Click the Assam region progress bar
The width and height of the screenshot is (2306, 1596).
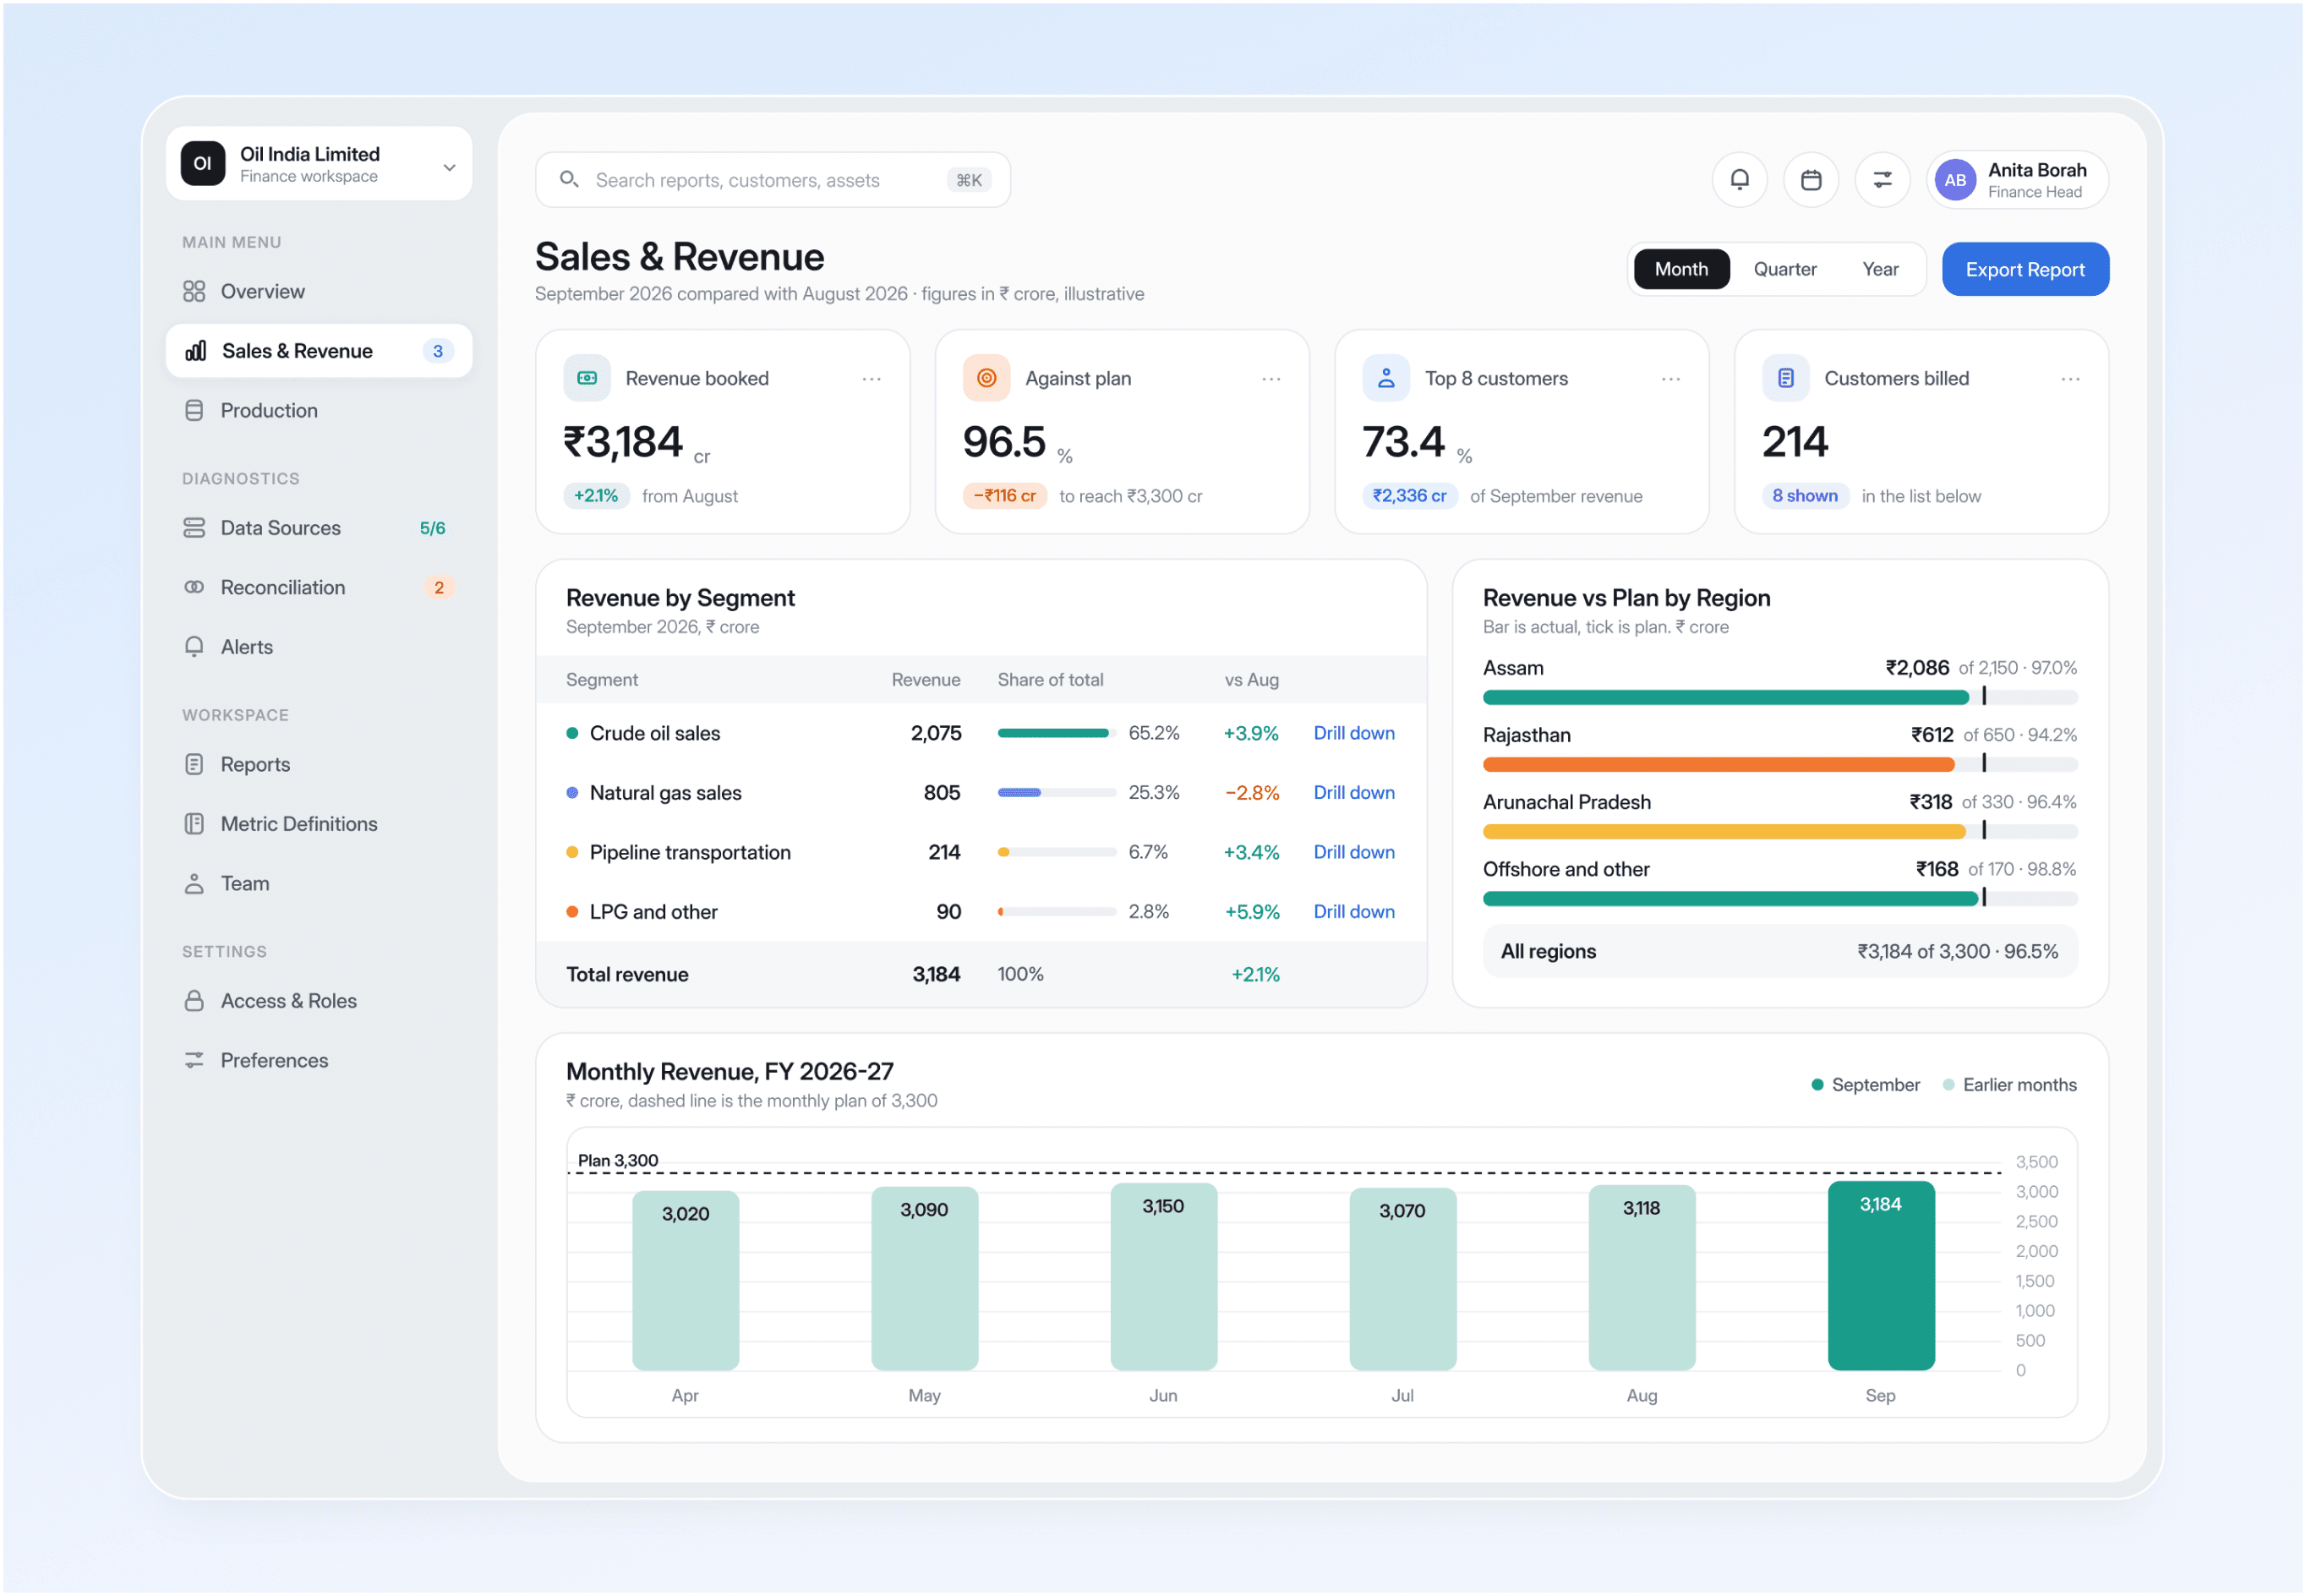[1780, 697]
